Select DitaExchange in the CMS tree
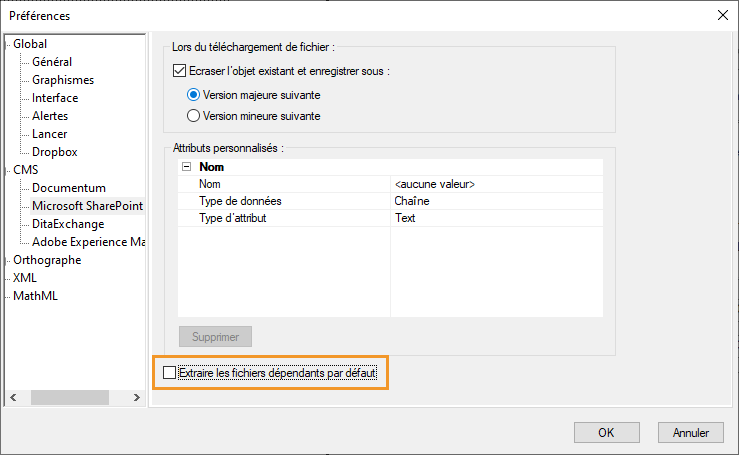Screen dimensions: 739x455 tap(68, 224)
